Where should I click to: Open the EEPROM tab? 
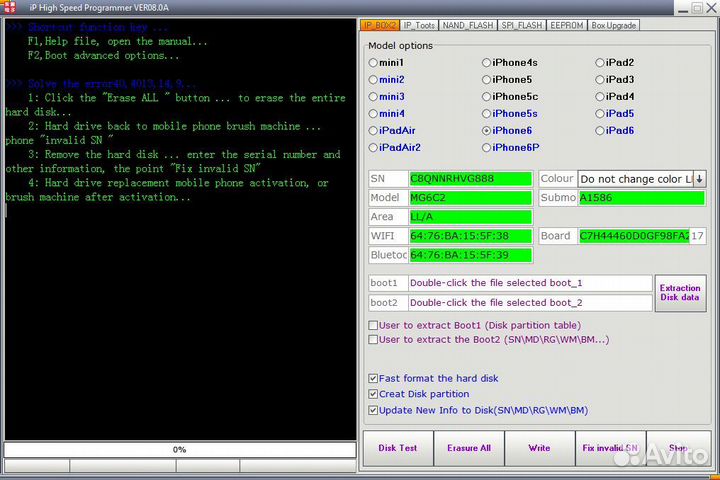[567, 25]
